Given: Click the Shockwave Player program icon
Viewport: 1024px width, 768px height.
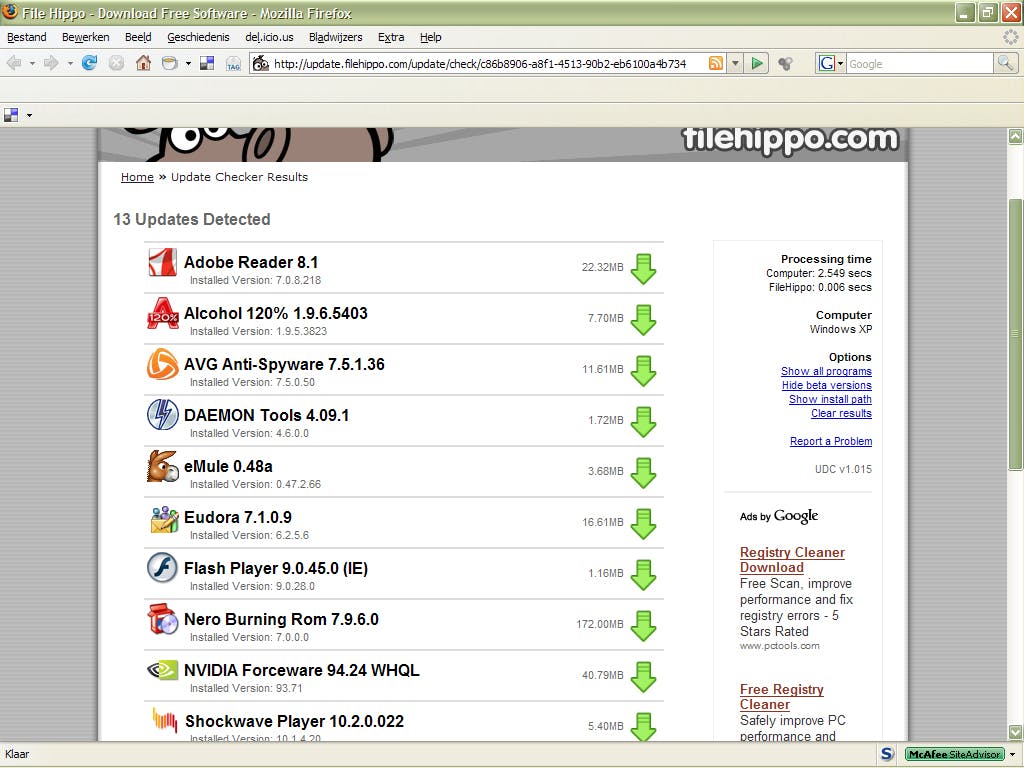Looking at the screenshot, I should point(165,720).
